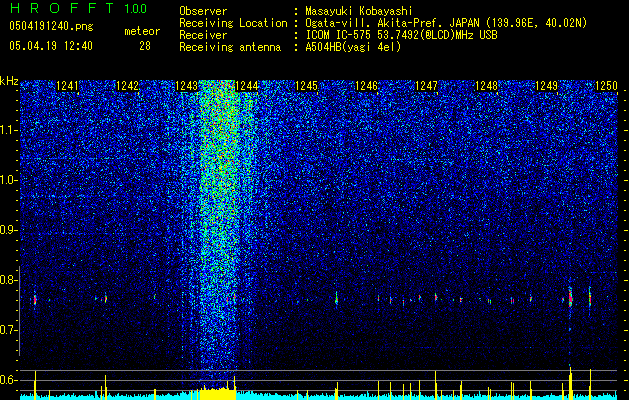Click the kHz axis unit label

point(9,81)
